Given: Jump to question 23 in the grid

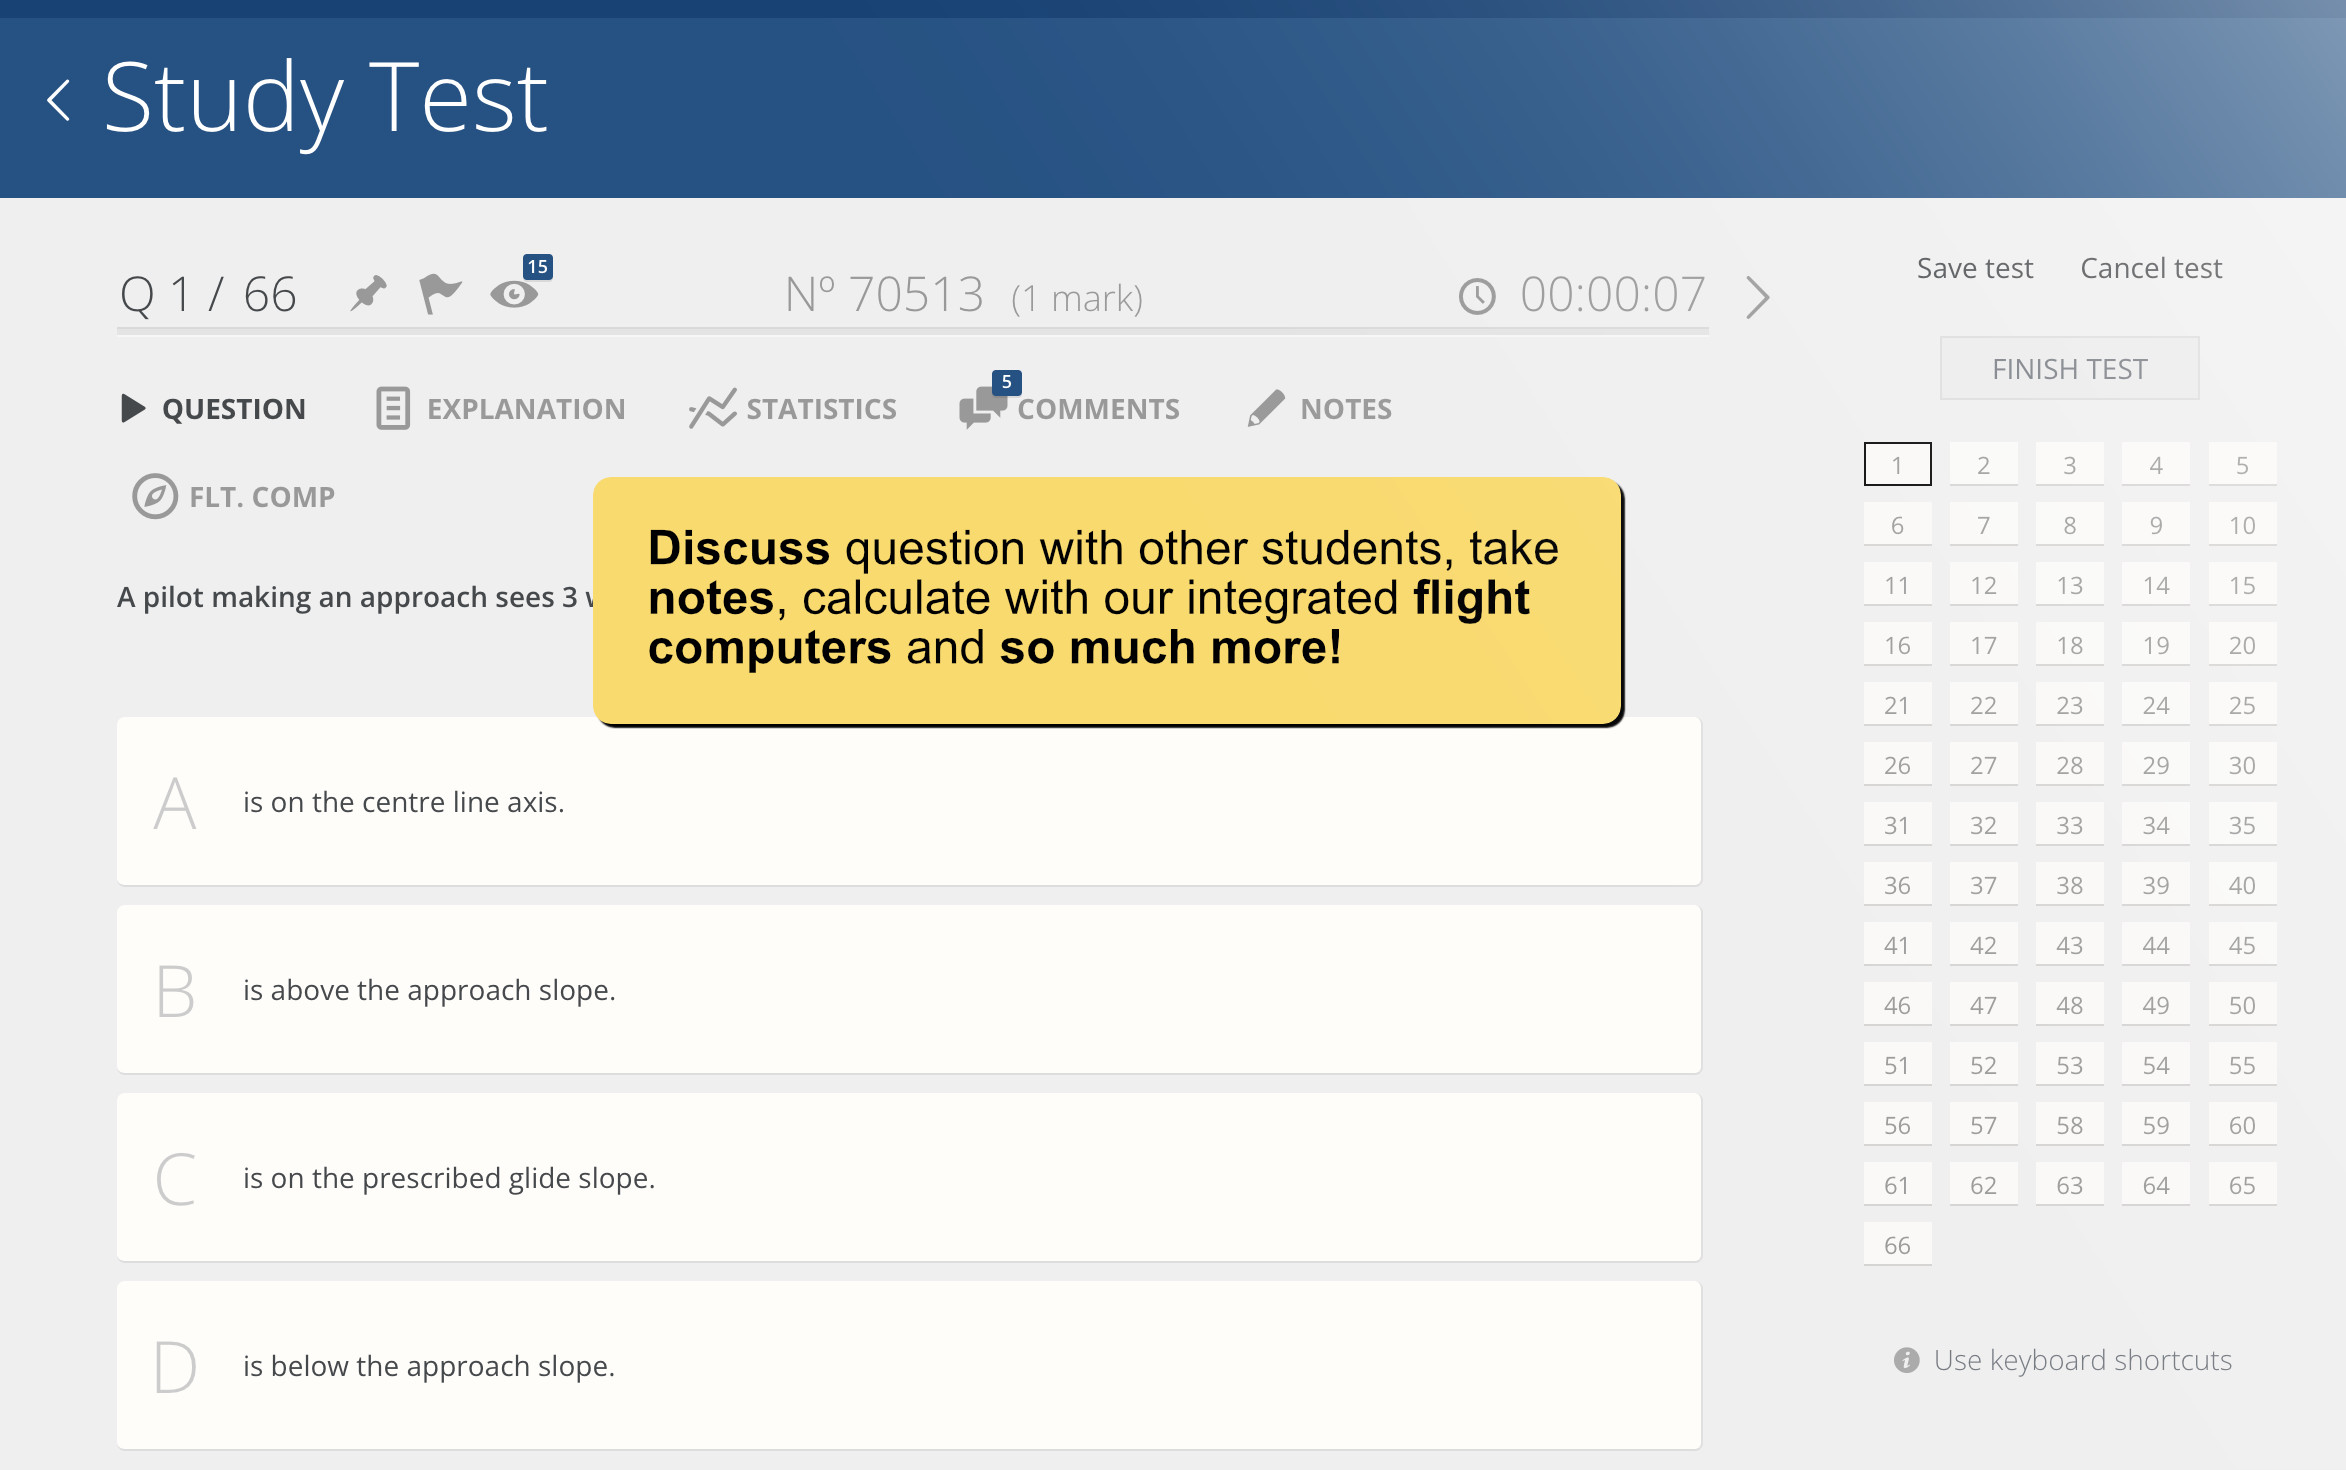Looking at the screenshot, I should pos(2069,705).
